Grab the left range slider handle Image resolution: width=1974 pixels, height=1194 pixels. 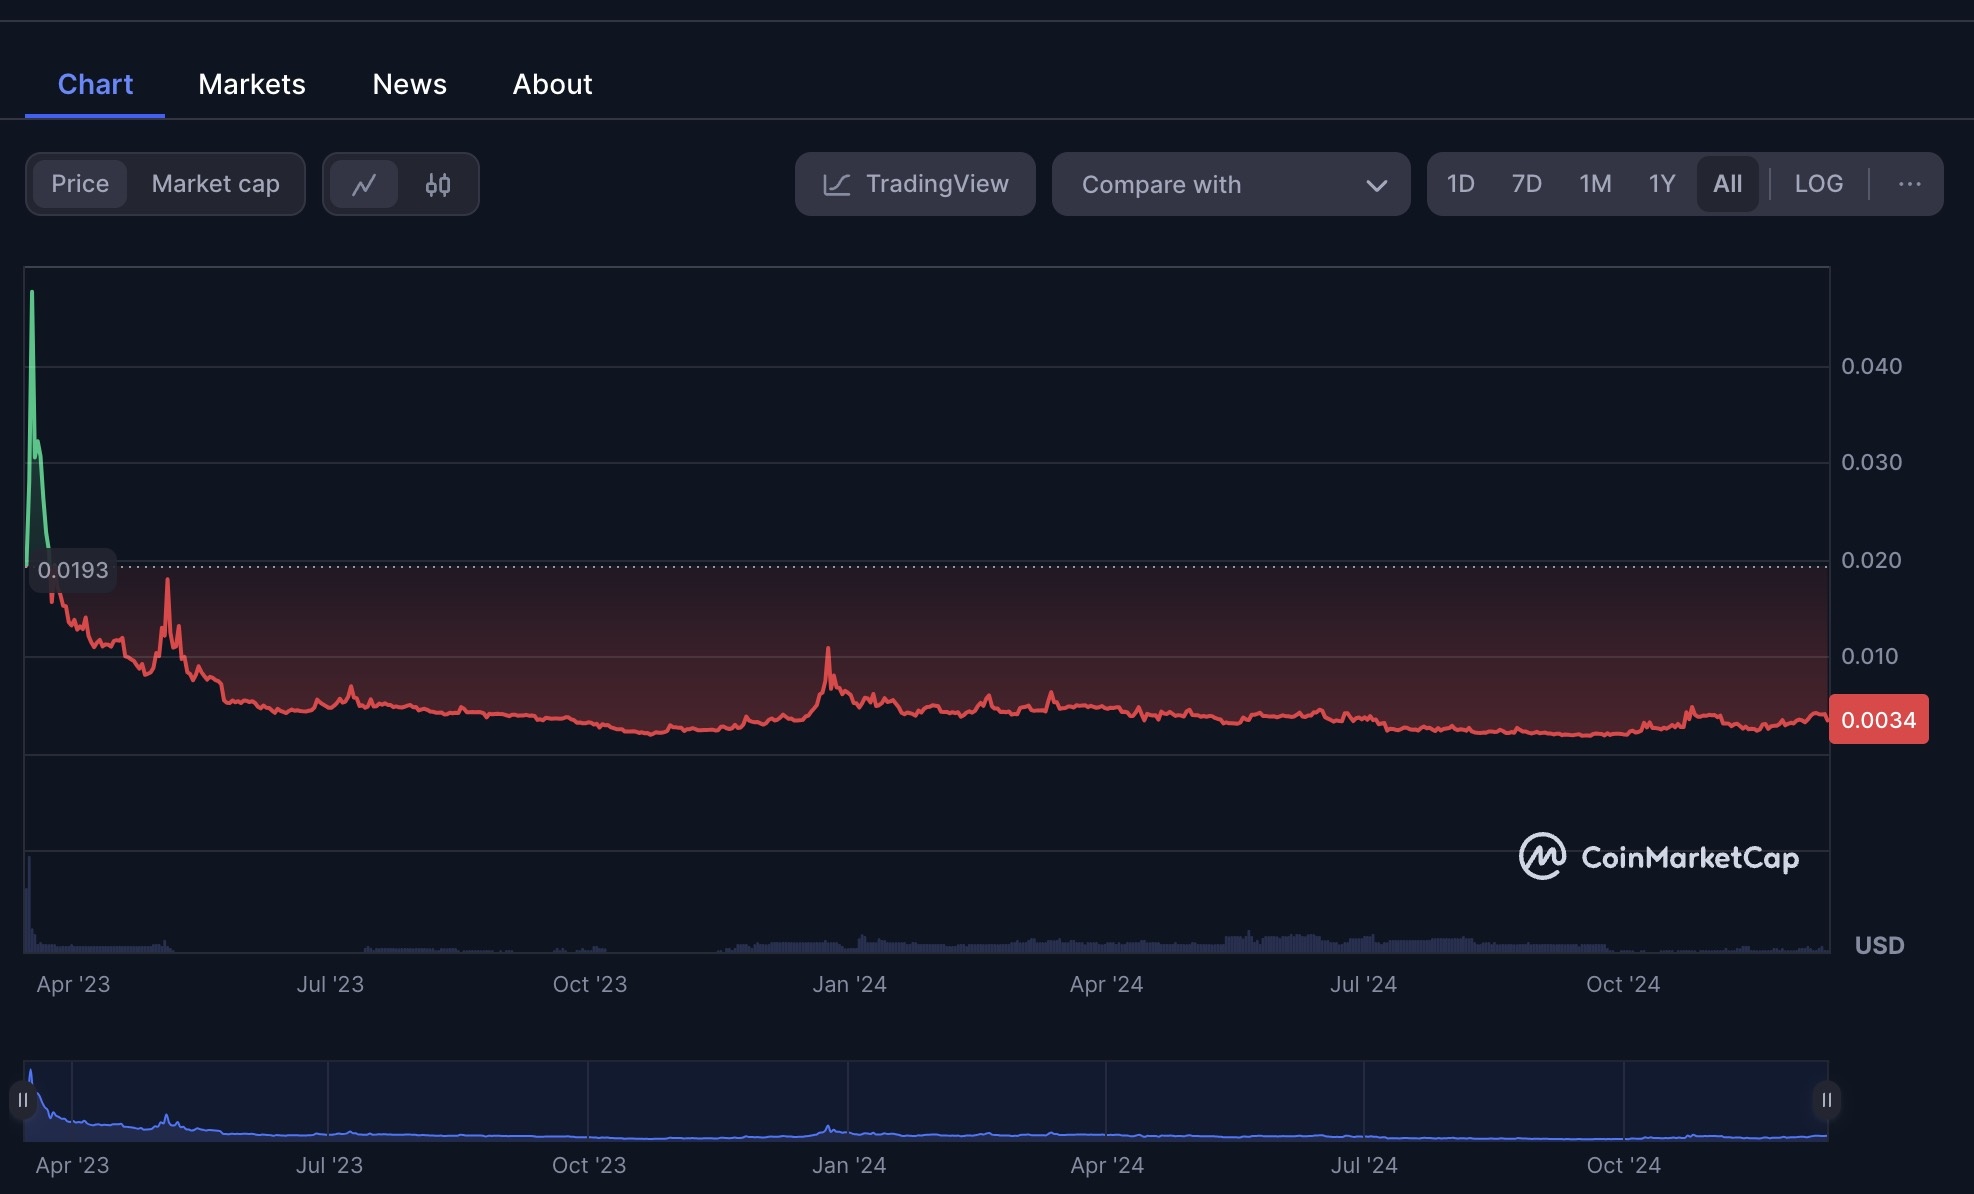pos(23,1100)
